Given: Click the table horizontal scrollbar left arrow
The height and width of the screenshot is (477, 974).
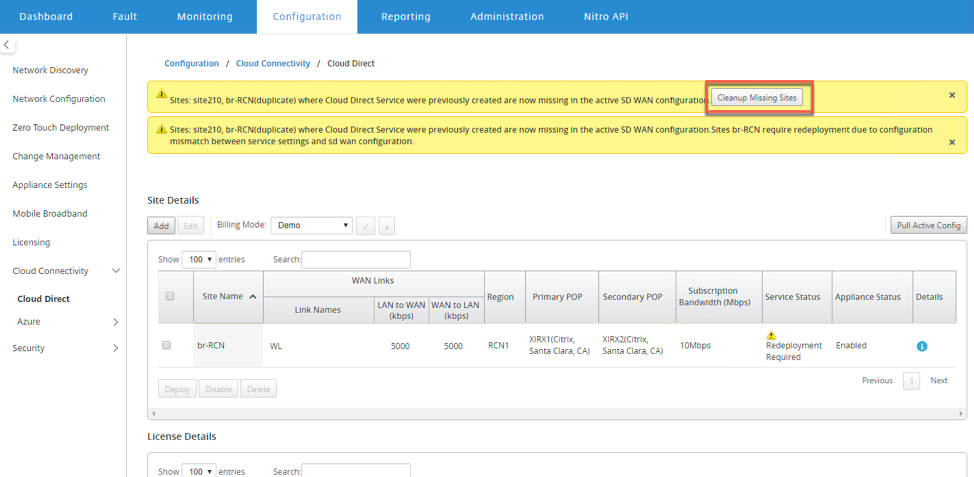Looking at the screenshot, I should point(152,413).
